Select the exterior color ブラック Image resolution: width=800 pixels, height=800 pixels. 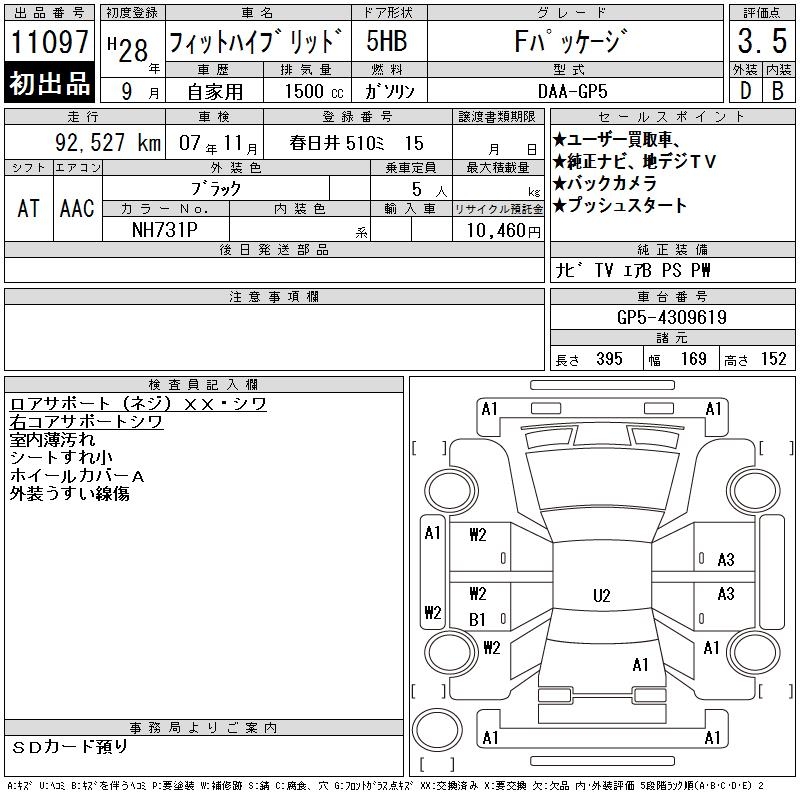216,189
